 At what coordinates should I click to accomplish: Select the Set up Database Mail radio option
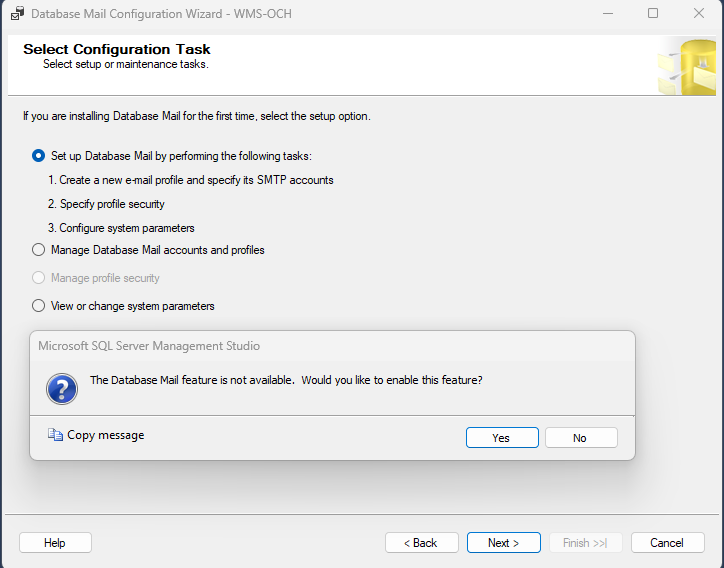coord(39,156)
